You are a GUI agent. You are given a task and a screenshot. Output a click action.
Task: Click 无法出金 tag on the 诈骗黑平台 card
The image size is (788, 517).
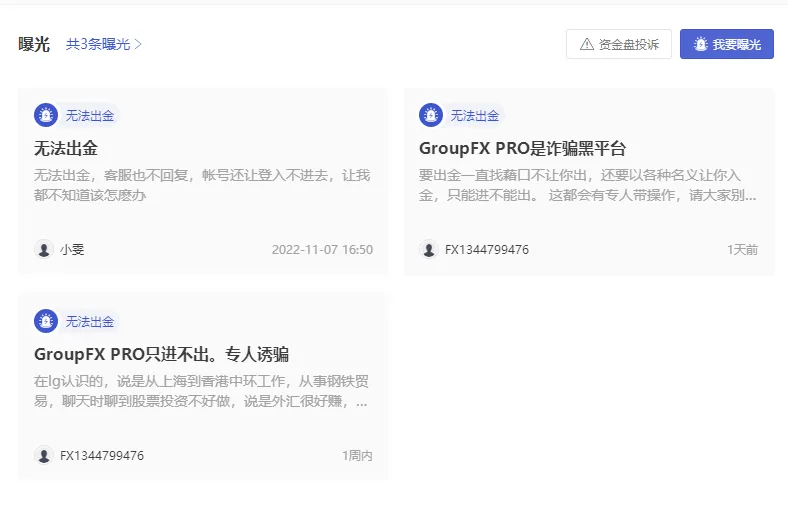click(x=475, y=116)
